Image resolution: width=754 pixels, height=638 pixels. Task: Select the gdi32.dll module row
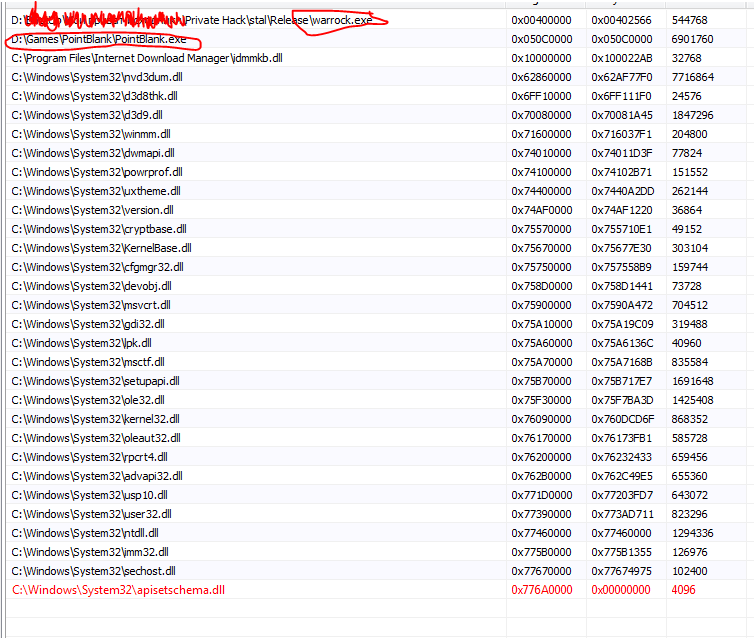(x=89, y=324)
